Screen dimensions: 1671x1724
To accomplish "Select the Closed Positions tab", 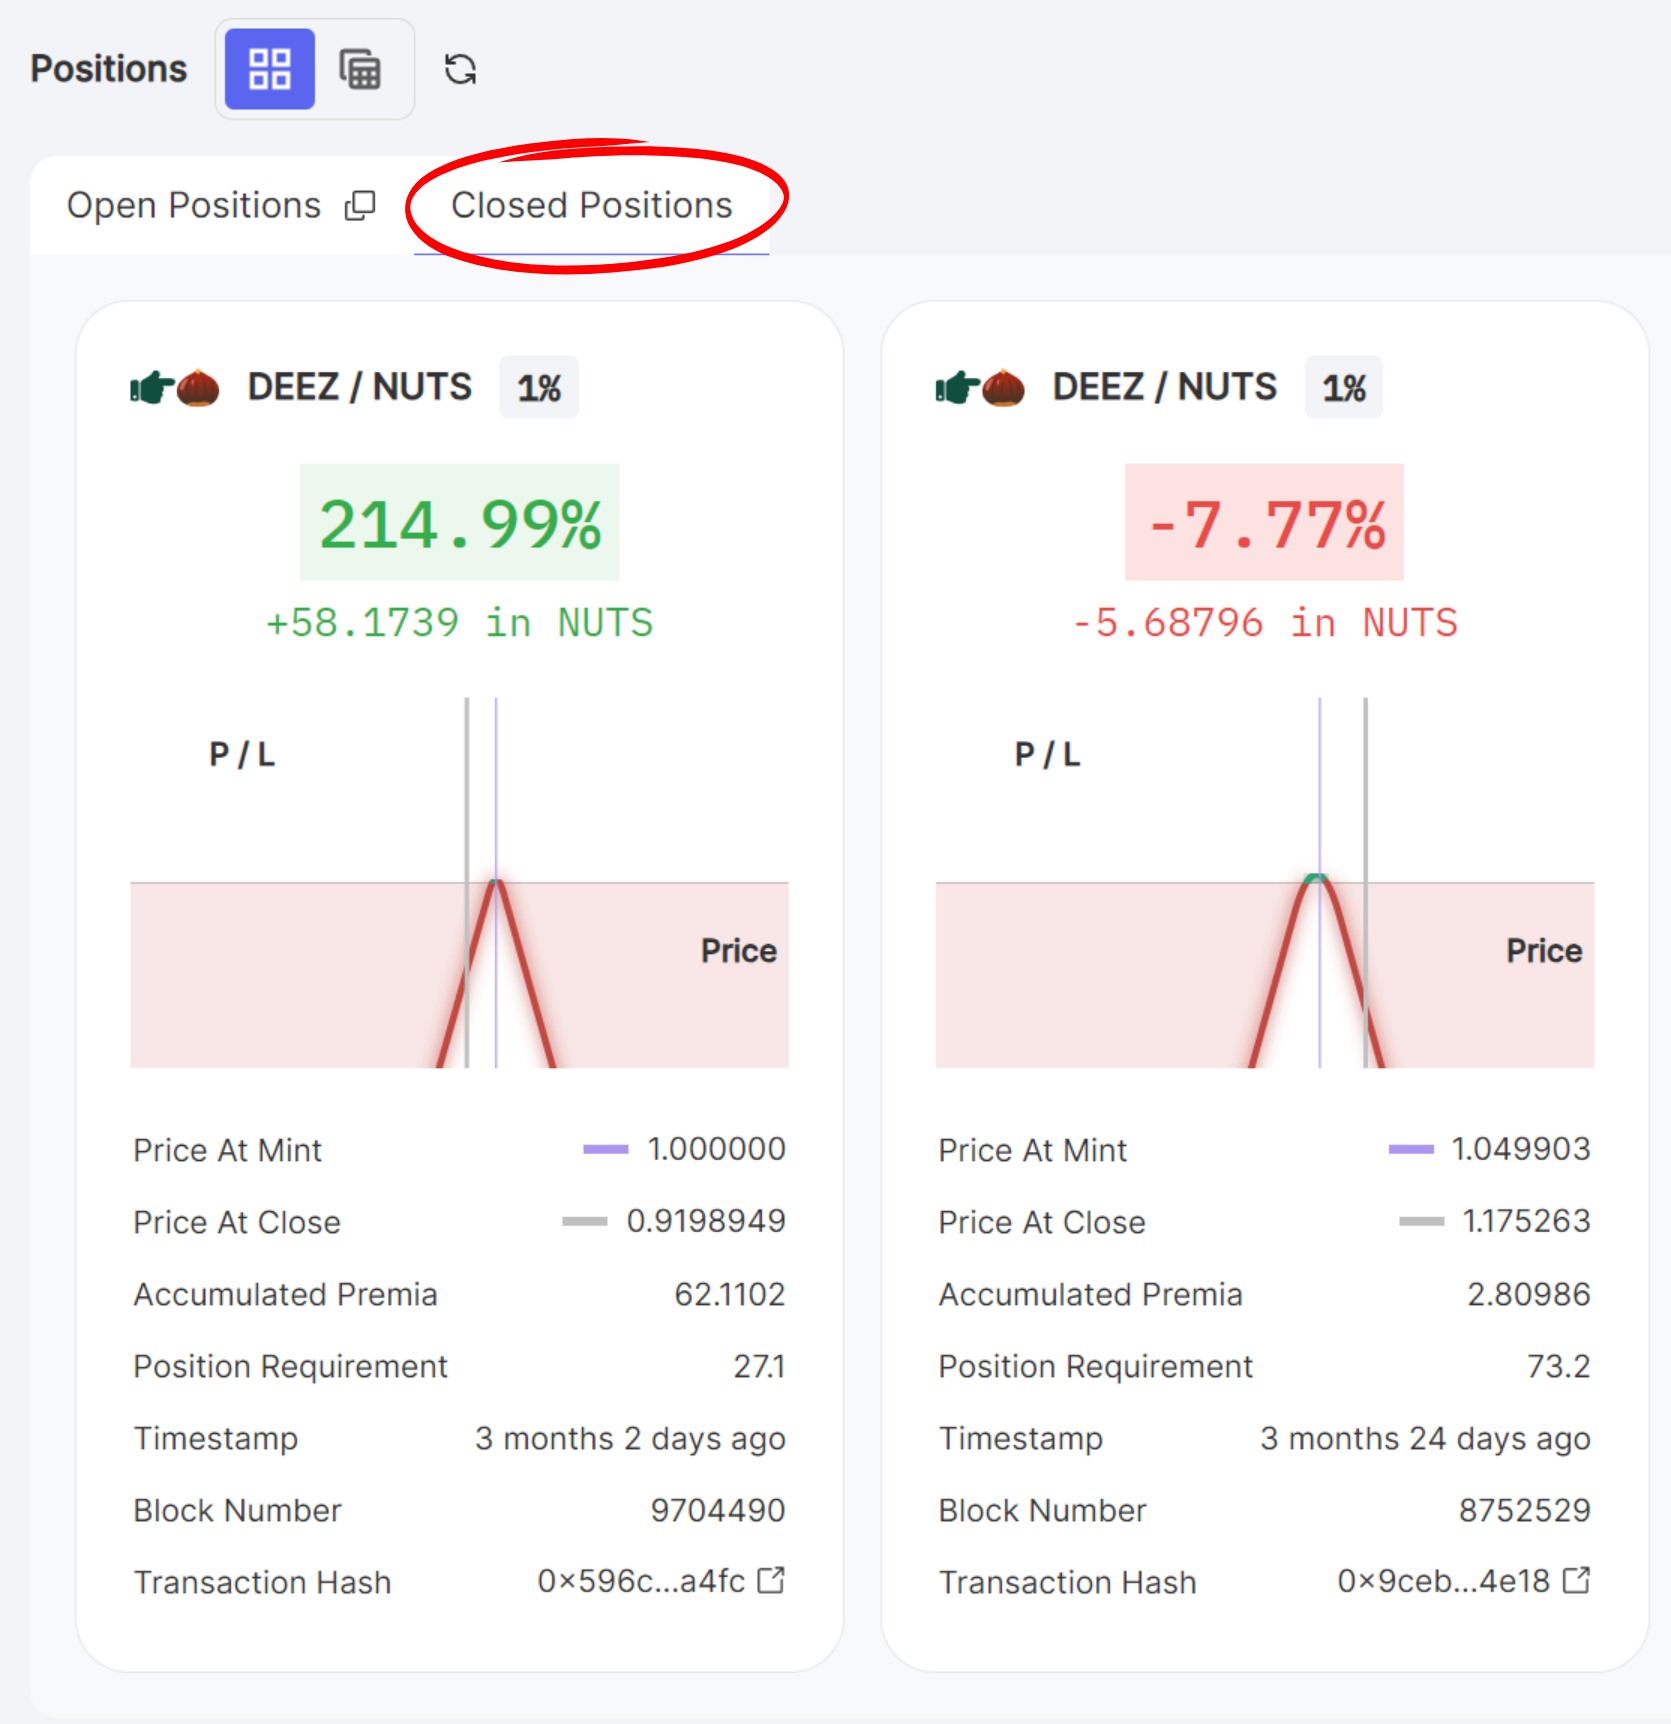I will [x=591, y=205].
